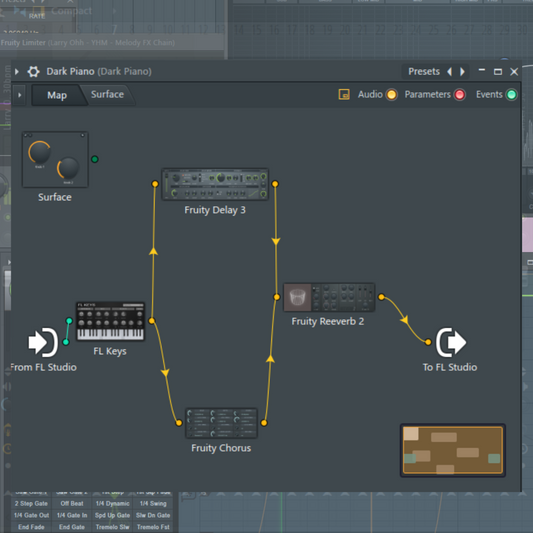Click the Surface module green output port

click(95, 159)
